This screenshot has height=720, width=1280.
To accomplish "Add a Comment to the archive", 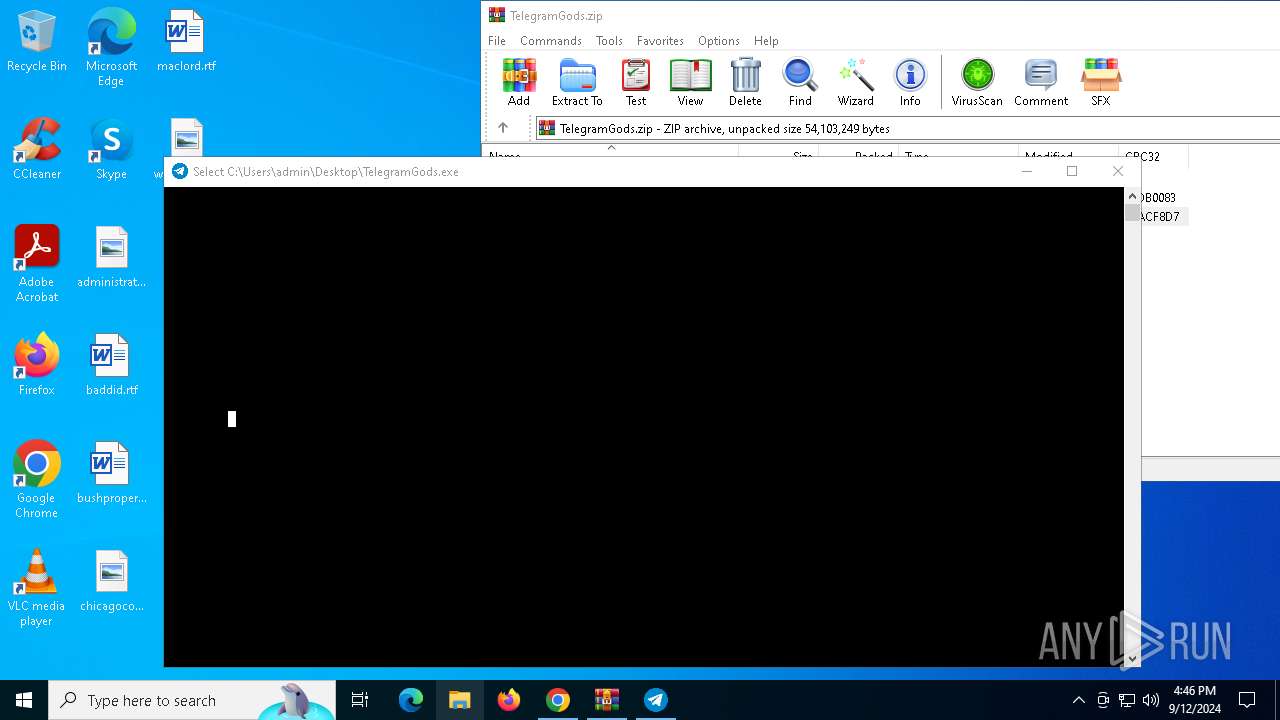I will [x=1041, y=82].
